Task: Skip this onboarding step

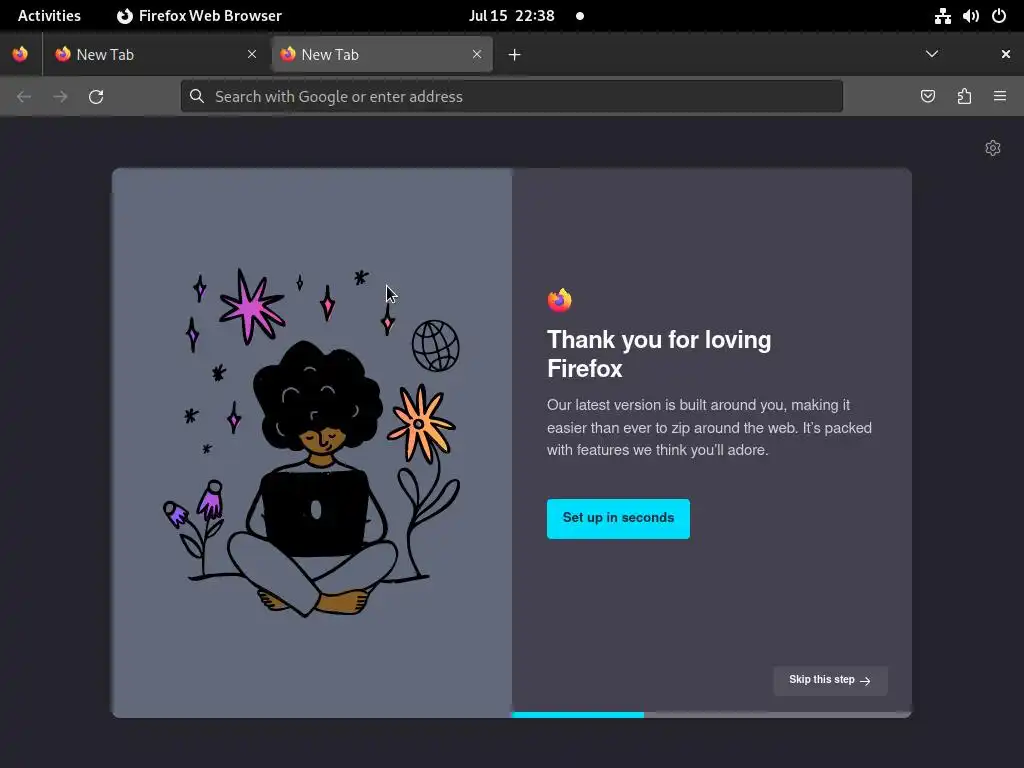Action: (830, 680)
